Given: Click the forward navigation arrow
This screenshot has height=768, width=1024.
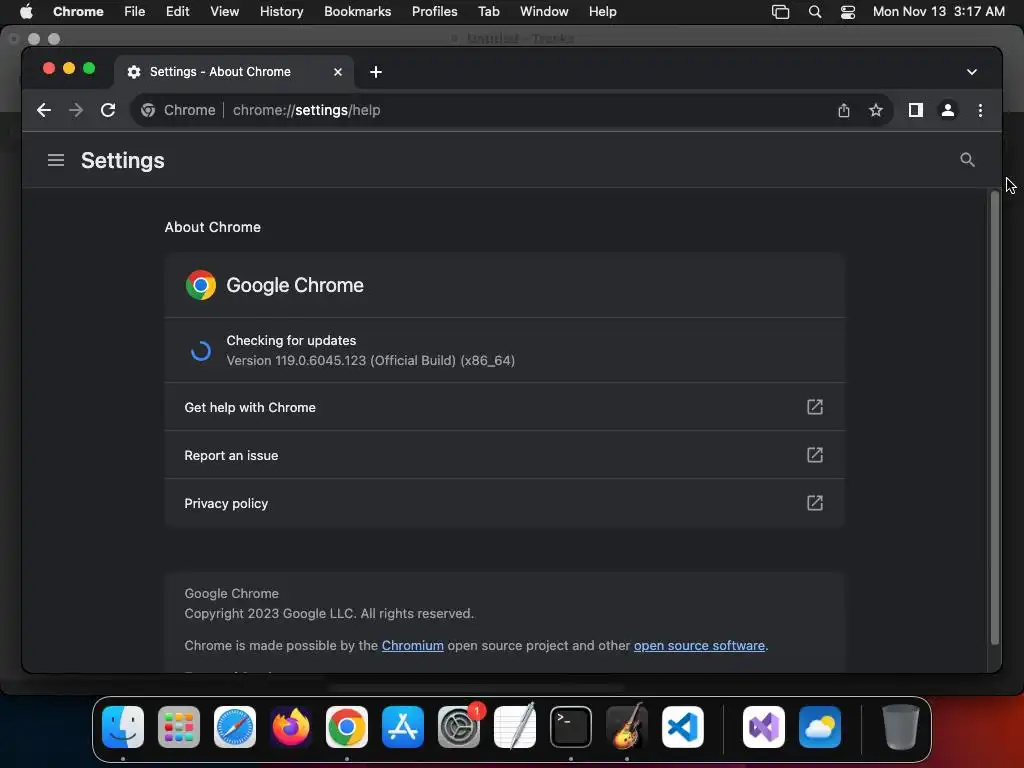Looking at the screenshot, I should tap(76, 110).
